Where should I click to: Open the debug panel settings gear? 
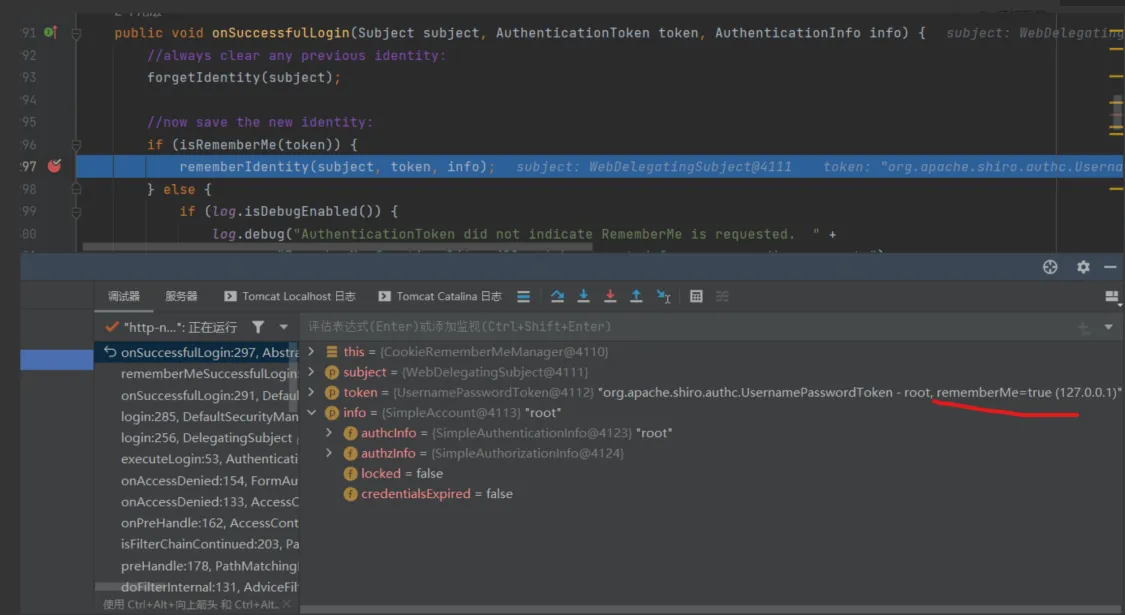coord(1083,267)
